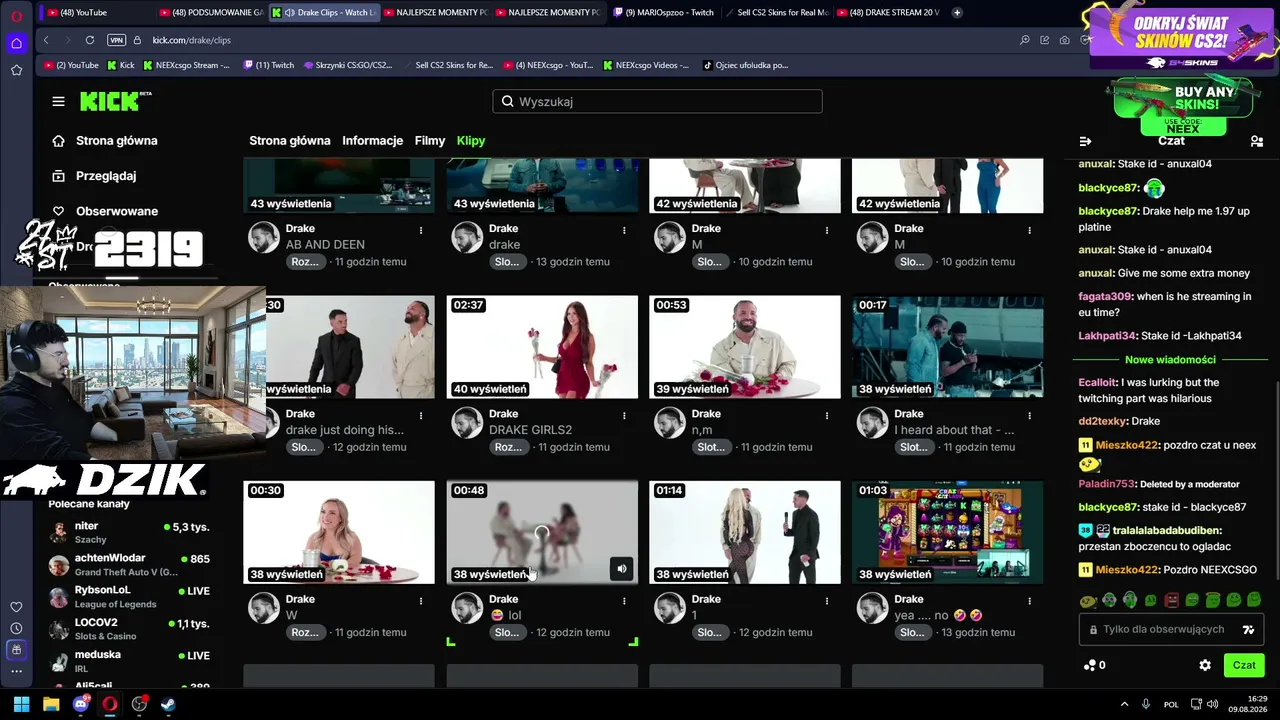Click the KICK logo
1280x720 pixels.
(x=115, y=101)
